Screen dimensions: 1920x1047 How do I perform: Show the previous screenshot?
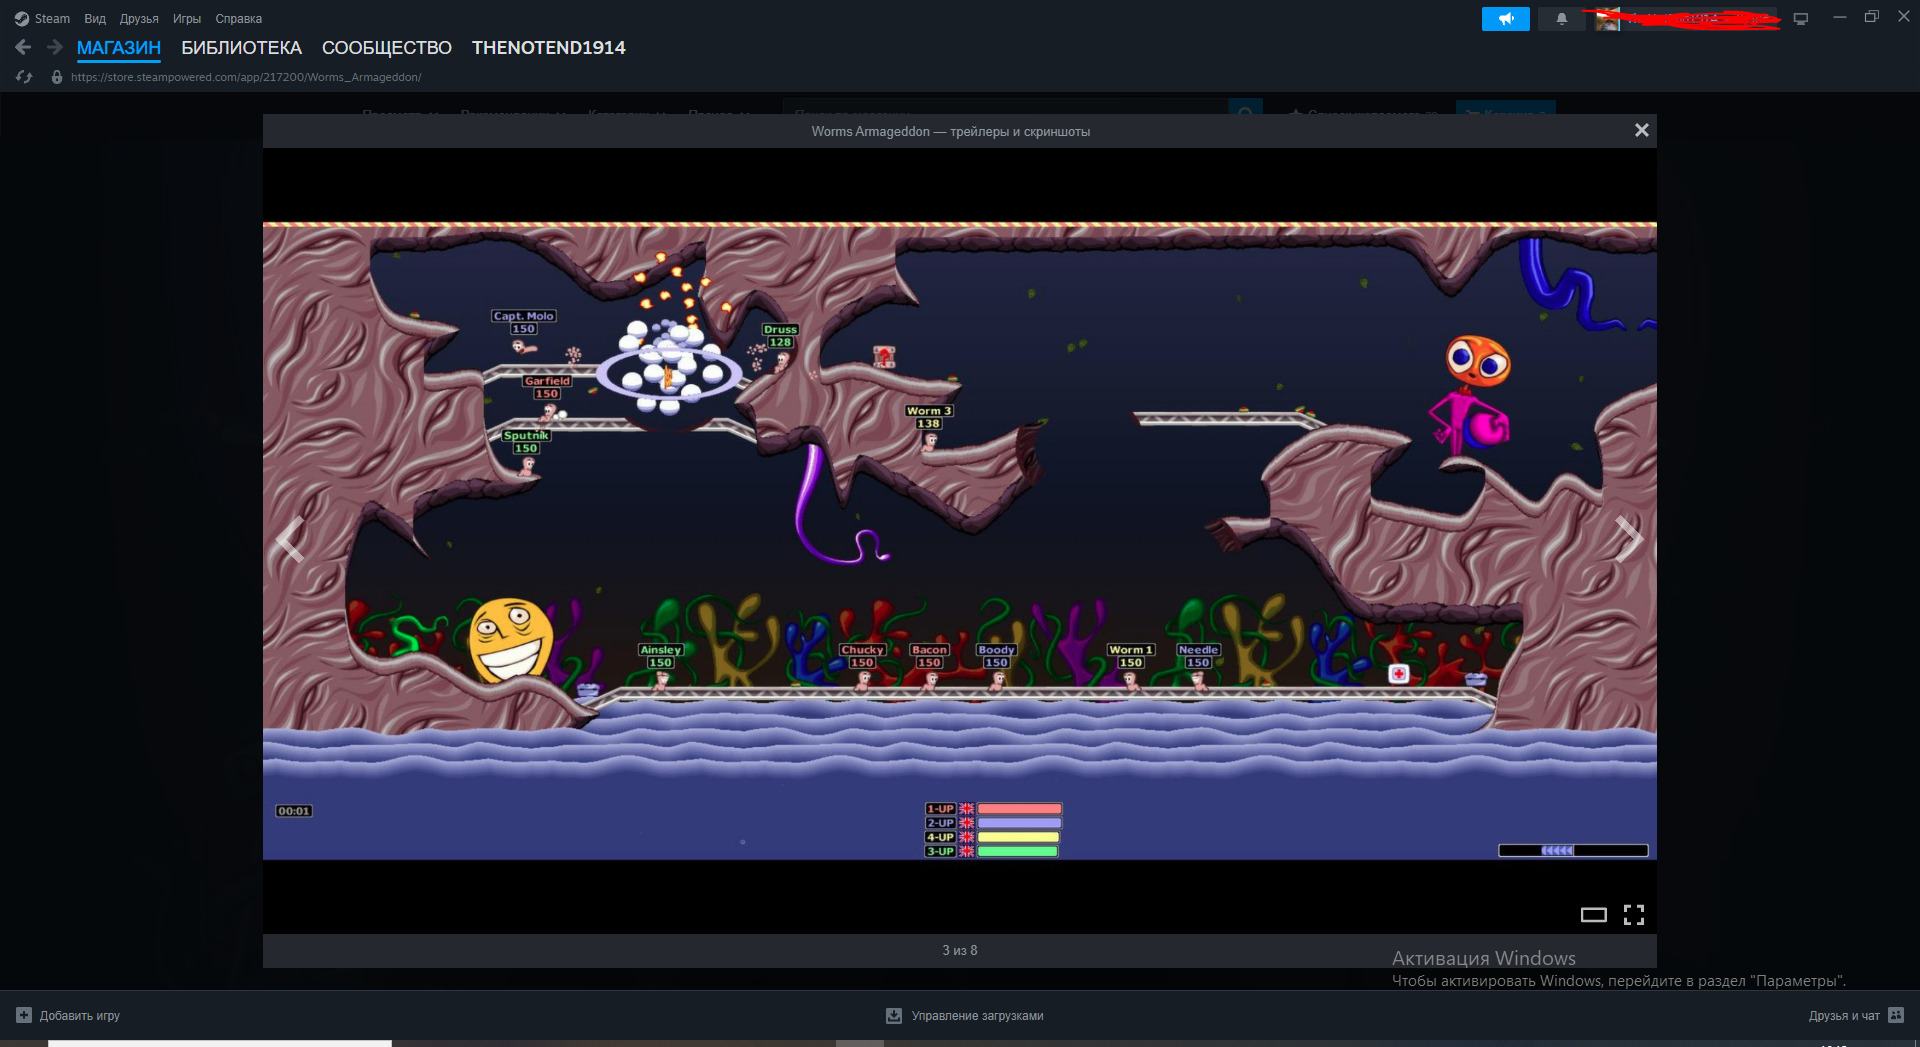click(290, 540)
